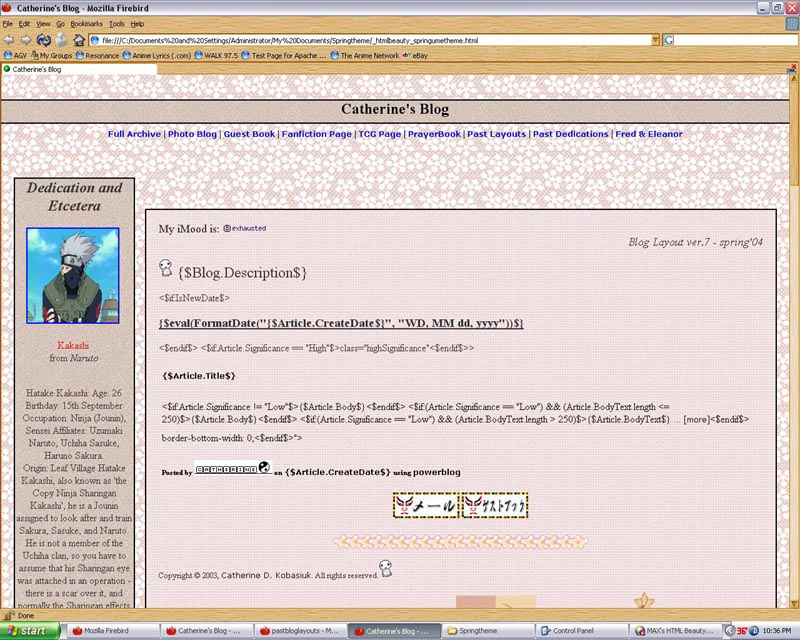The height and width of the screenshot is (640, 800).
Task: Open the Windows Start menu
Action: [30, 631]
